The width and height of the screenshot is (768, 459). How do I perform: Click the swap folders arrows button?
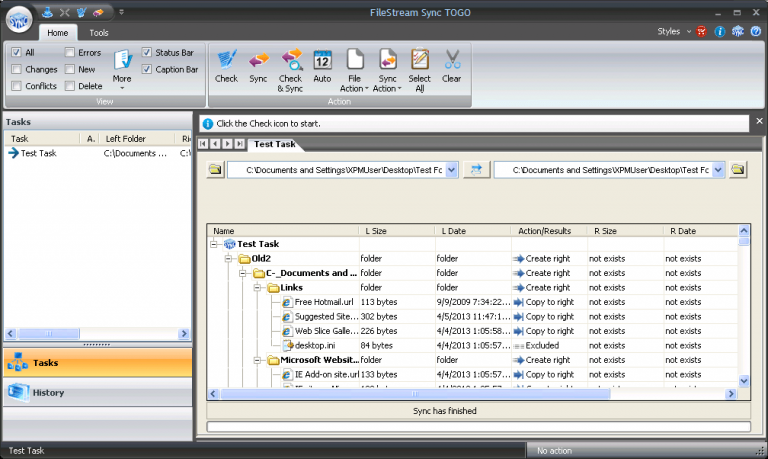tap(477, 169)
